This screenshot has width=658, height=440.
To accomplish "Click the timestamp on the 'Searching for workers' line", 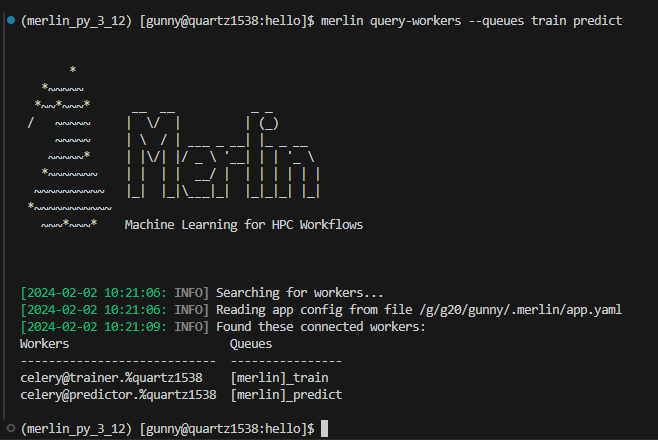I will pyautogui.click(x=93, y=292).
